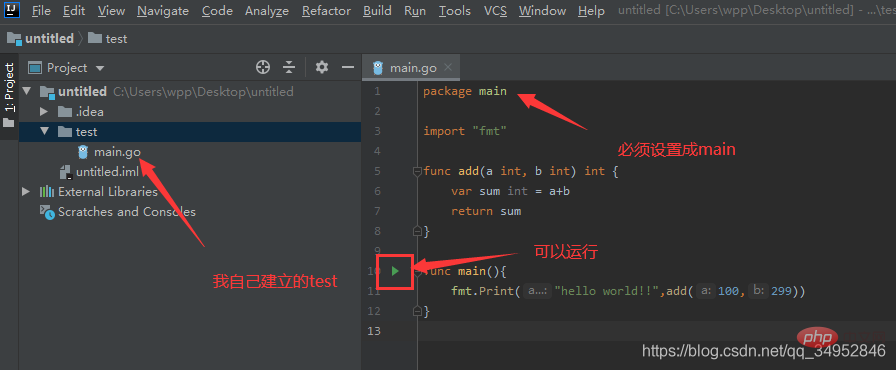Screen dimensions: 896x370
Task: Expand External Libraries node
Action: point(26,191)
